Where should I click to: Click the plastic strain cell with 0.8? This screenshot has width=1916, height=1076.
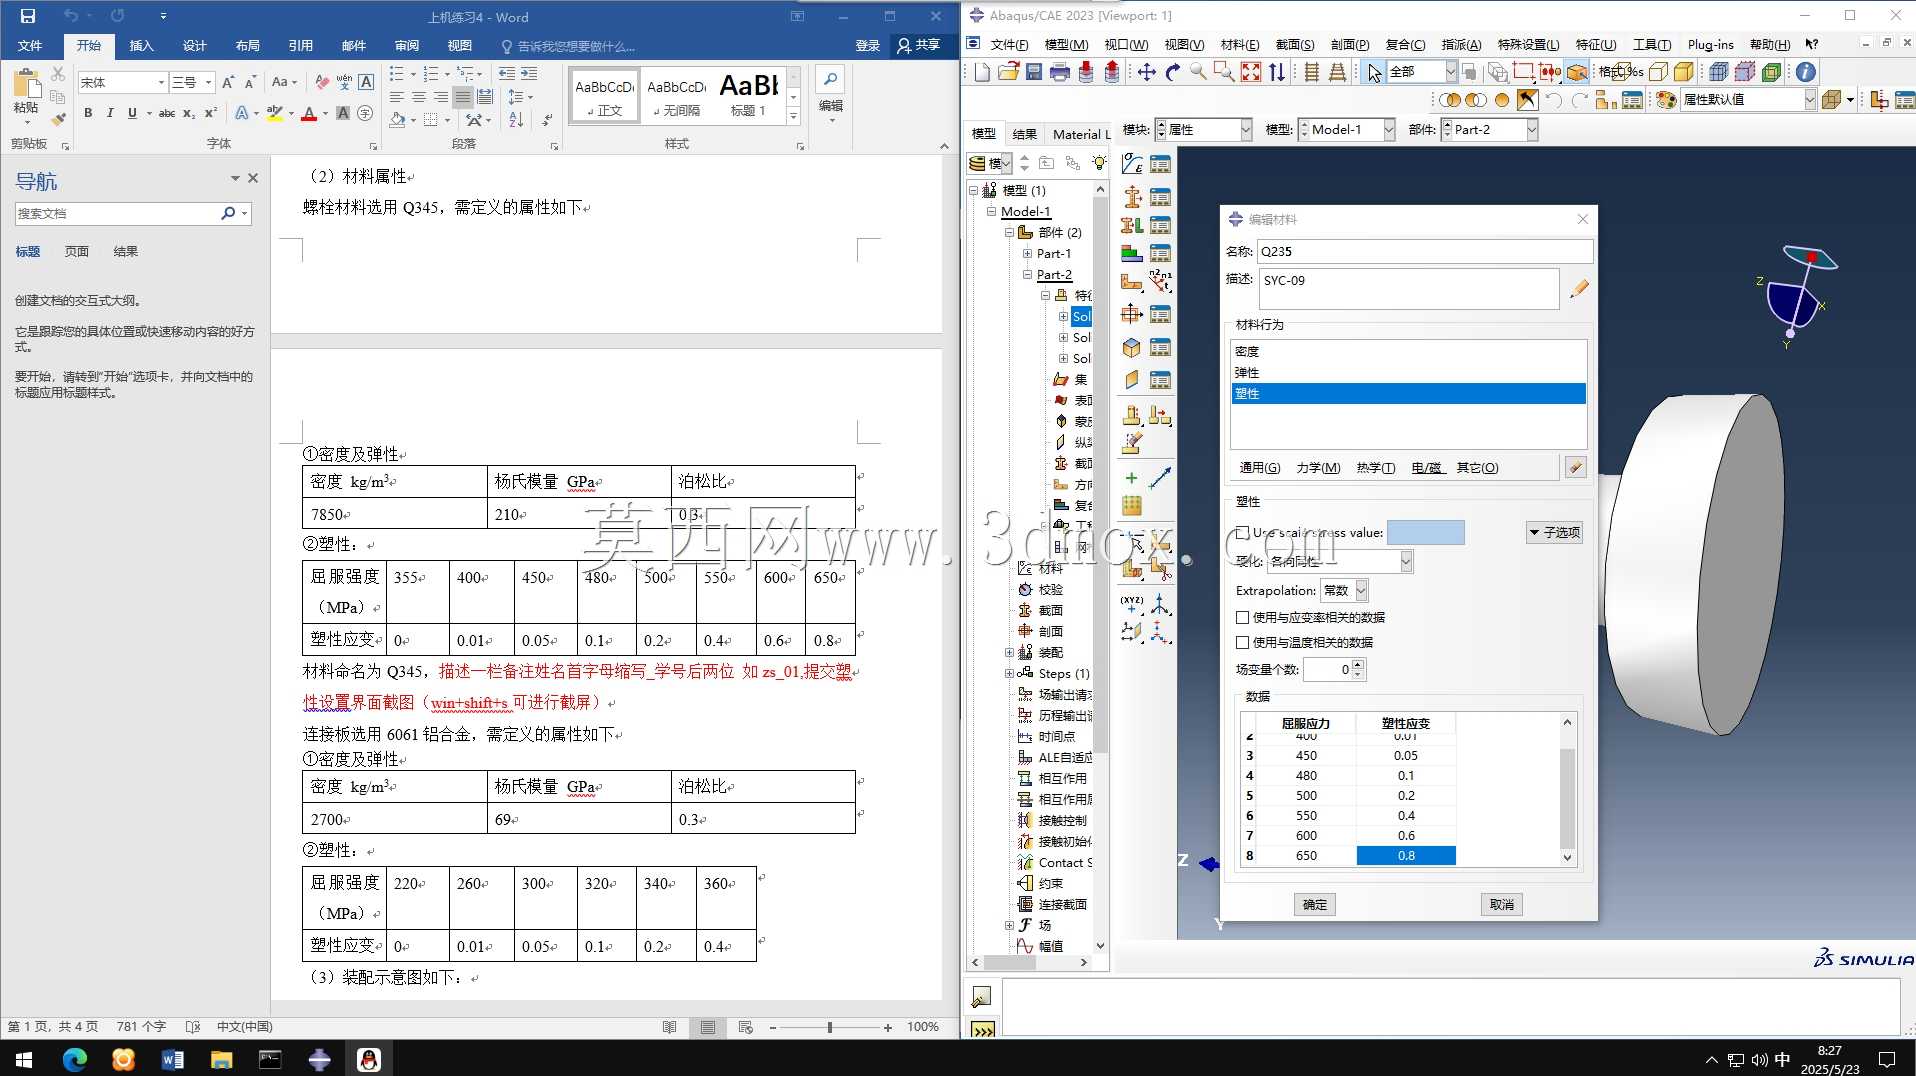[1405, 855]
